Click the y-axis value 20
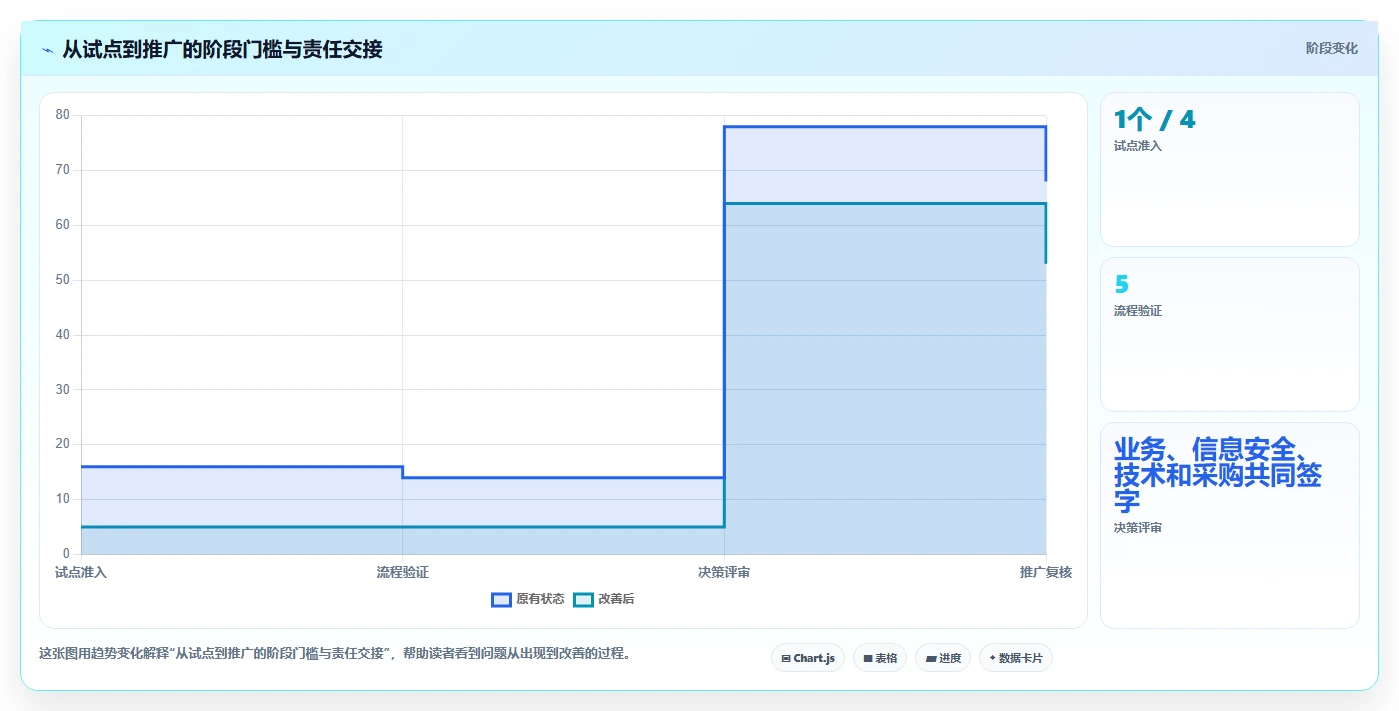Screen dimensions: 1399x711 (x=63, y=444)
